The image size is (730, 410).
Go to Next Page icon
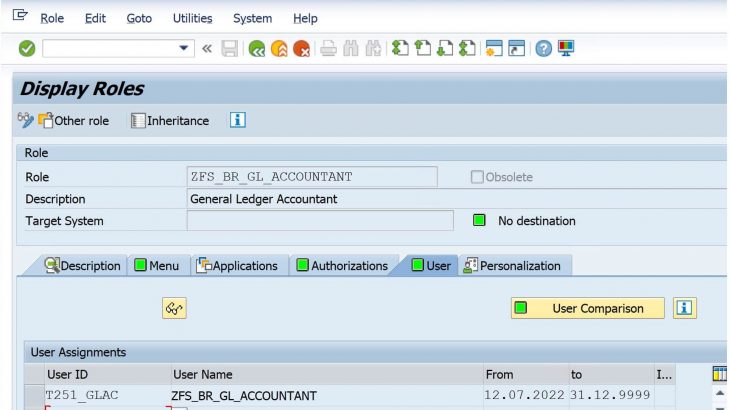445,48
